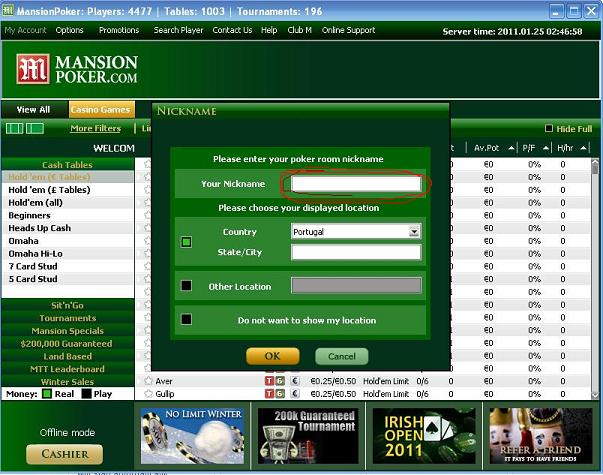Viewport: 603px width, 475px height.
Task: Favorite the Gulip table star
Action: tap(148, 393)
